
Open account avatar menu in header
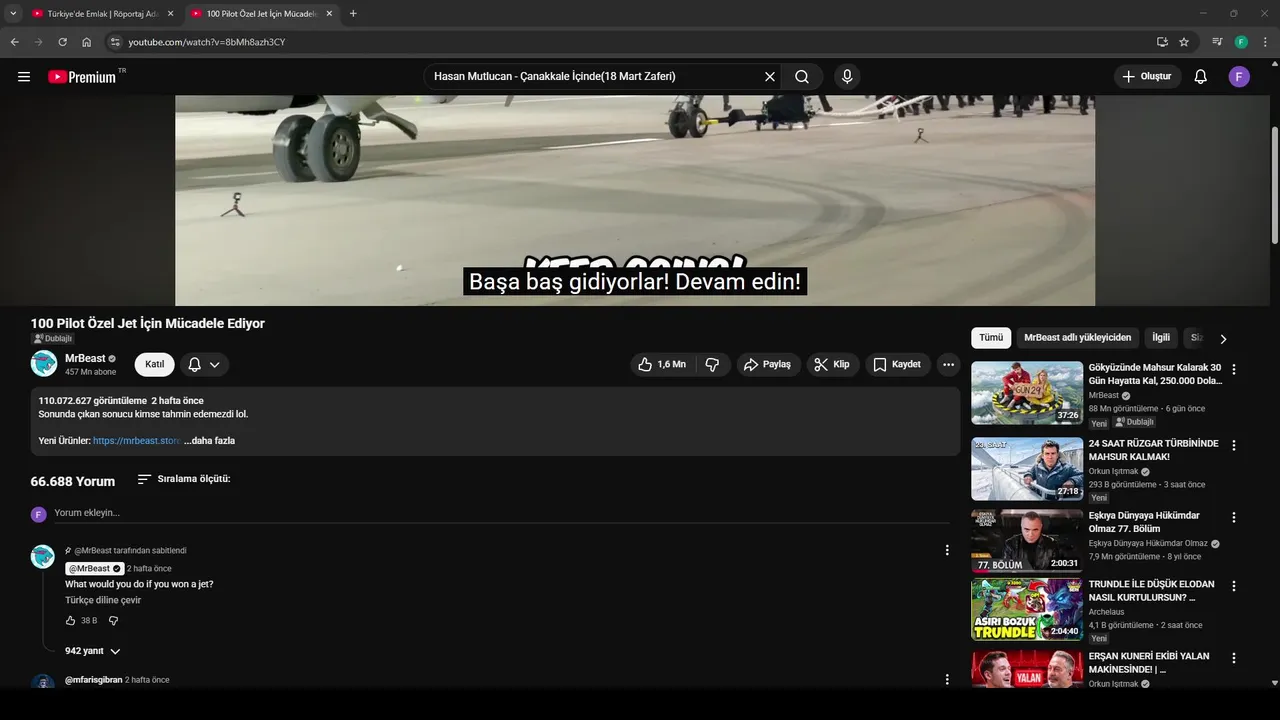click(x=1239, y=77)
